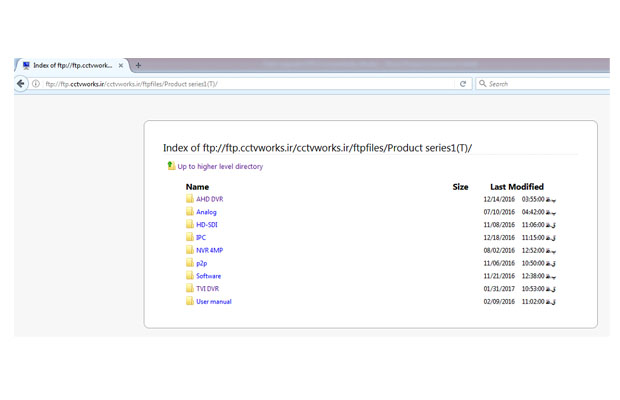Open the TVI DVR directory
Screen dimensions: 620x400
(x=208, y=289)
